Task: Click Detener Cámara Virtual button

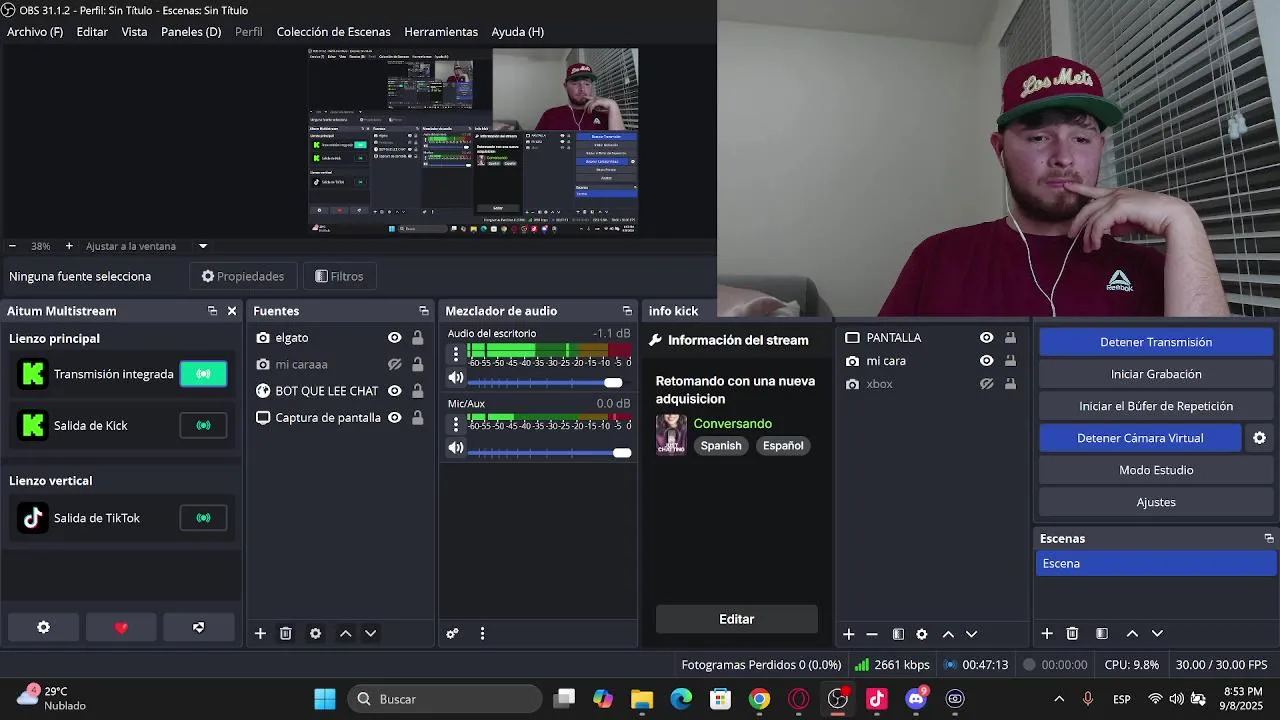Action: tap(1140, 438)
